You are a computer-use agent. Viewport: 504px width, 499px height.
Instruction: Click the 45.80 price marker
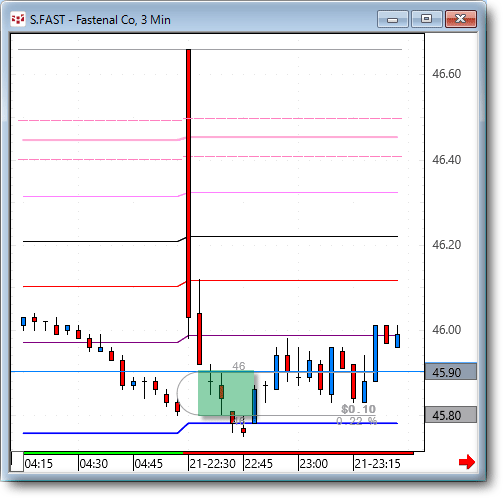(x=451, y=415)
